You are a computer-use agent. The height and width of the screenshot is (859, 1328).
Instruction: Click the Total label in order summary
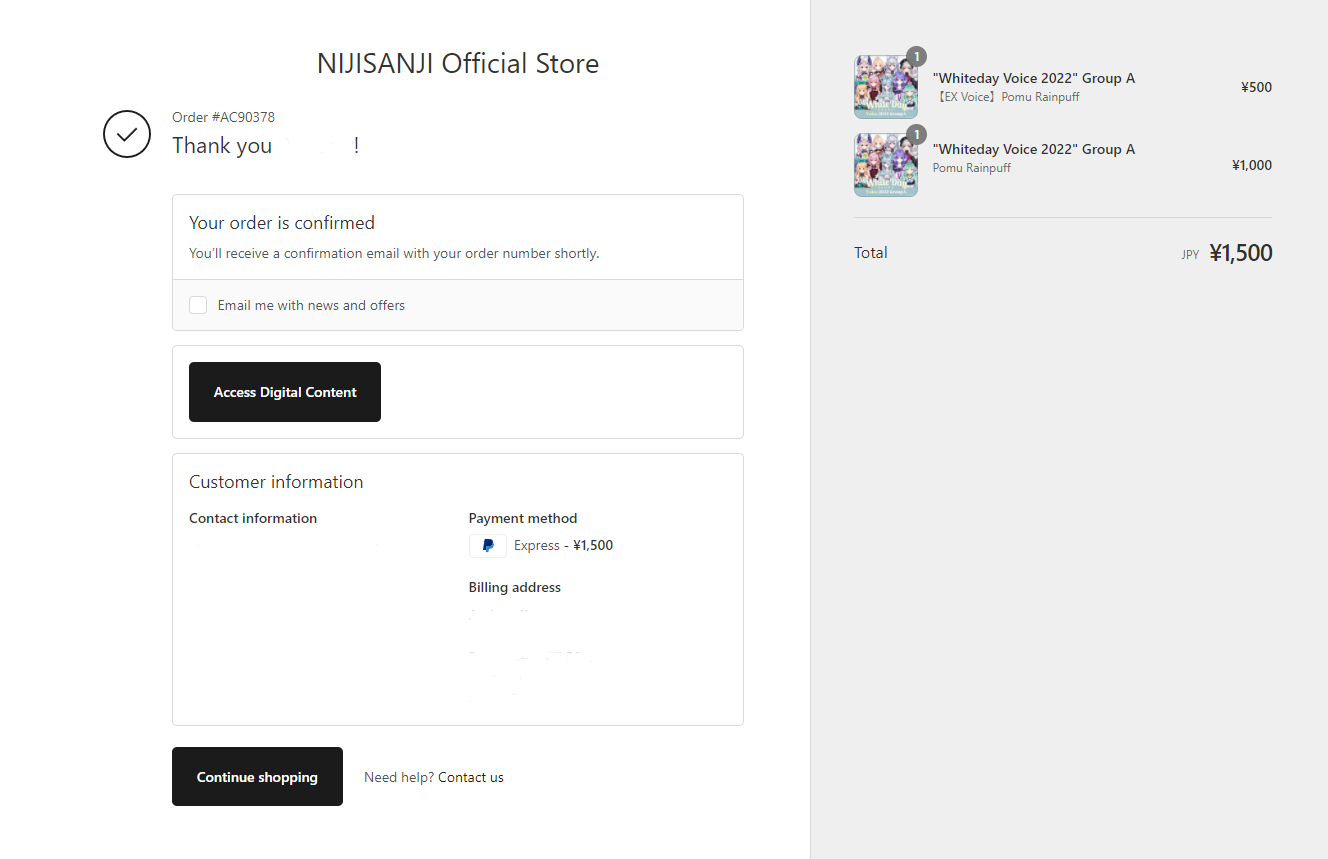coord(871,252)
